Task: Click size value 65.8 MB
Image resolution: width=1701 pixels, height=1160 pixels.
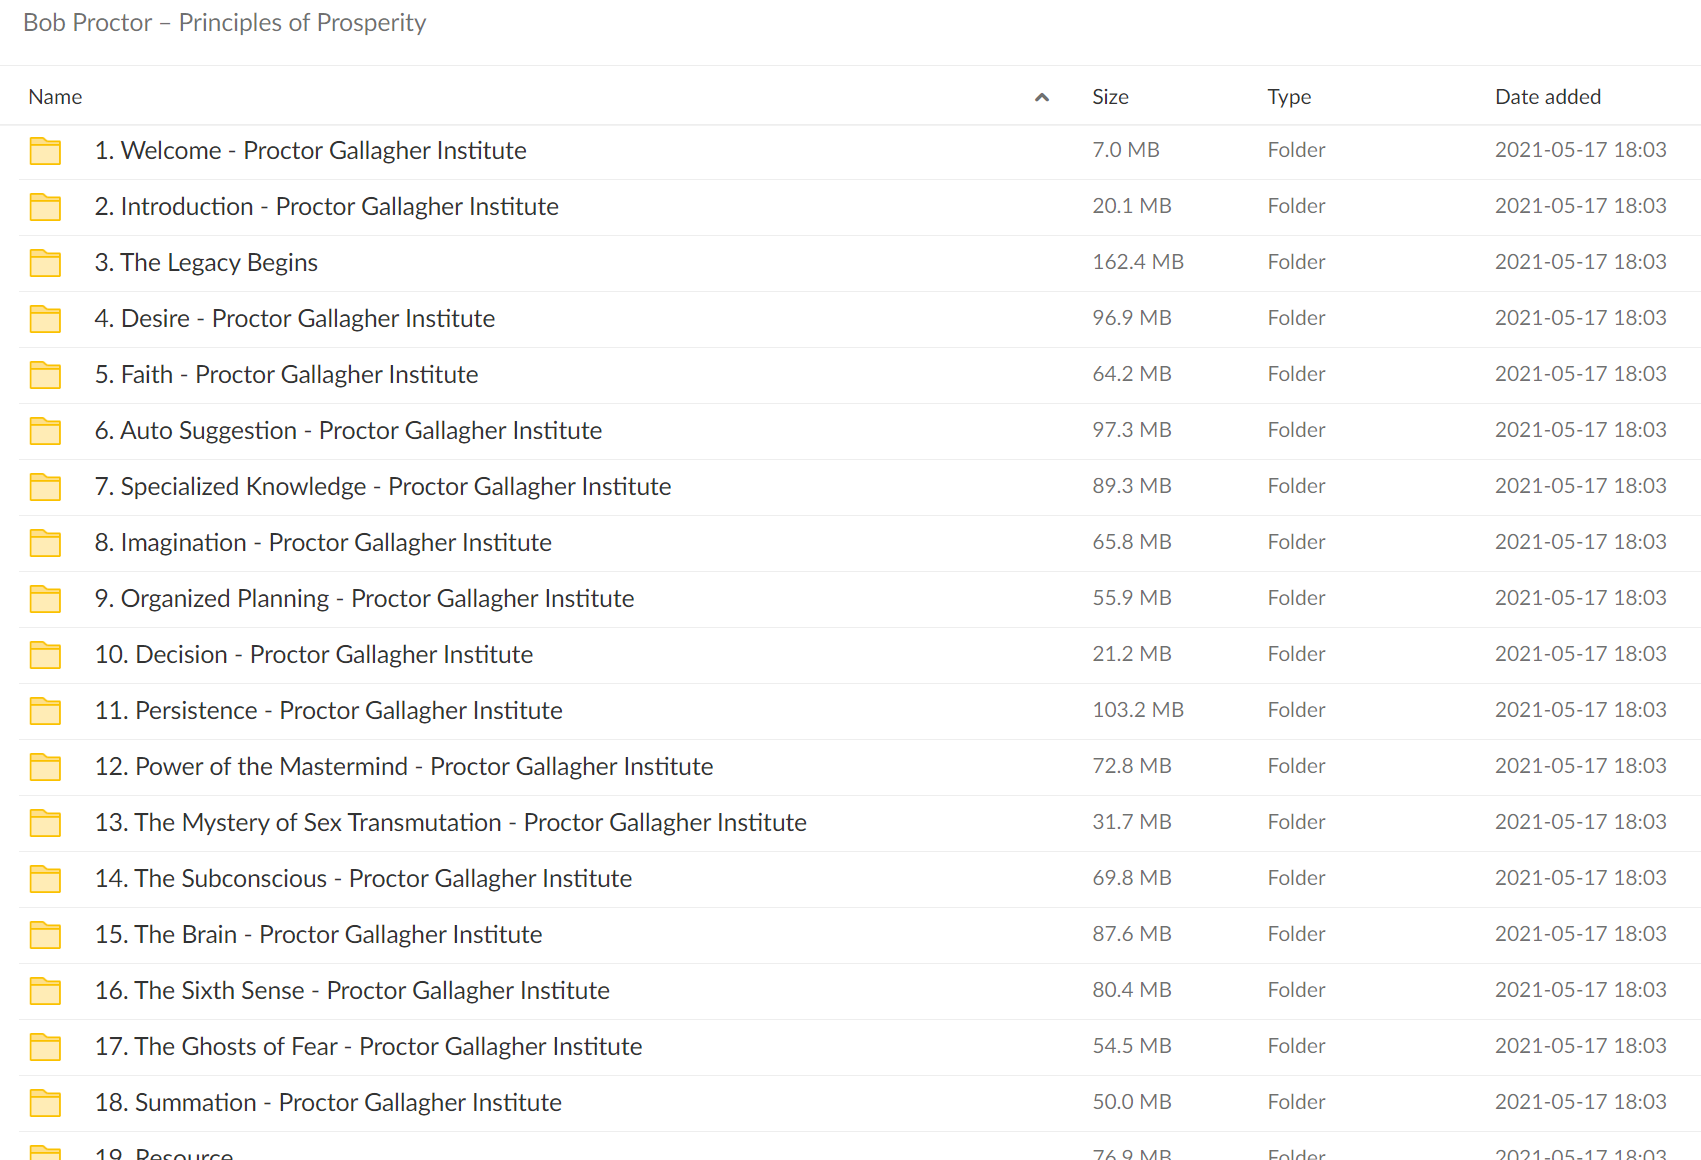Action: click(1132, 542)
